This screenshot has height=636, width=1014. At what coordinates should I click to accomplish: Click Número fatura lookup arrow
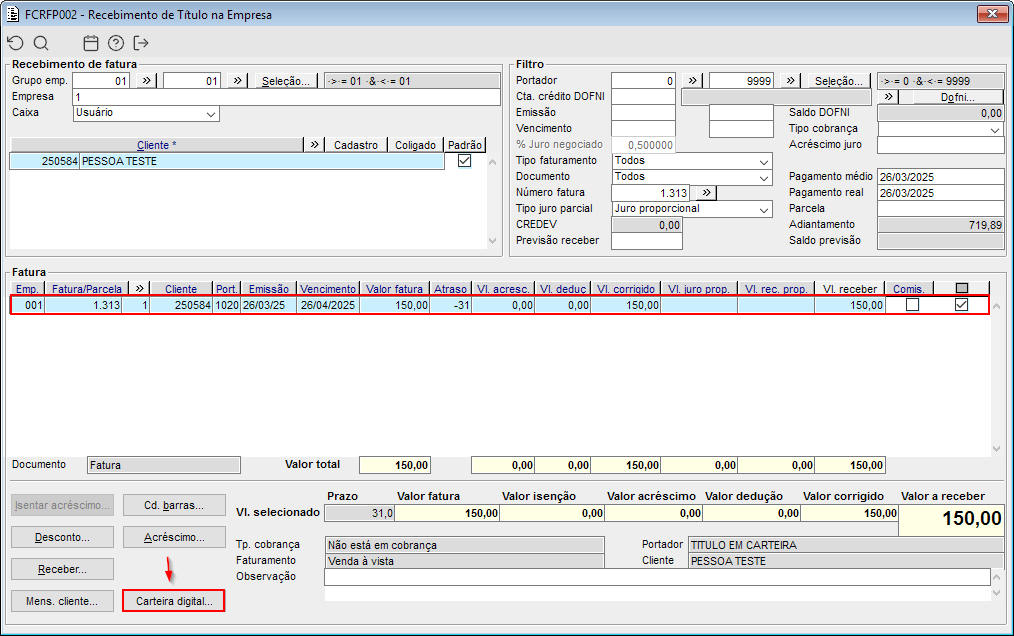coord(706,193)
